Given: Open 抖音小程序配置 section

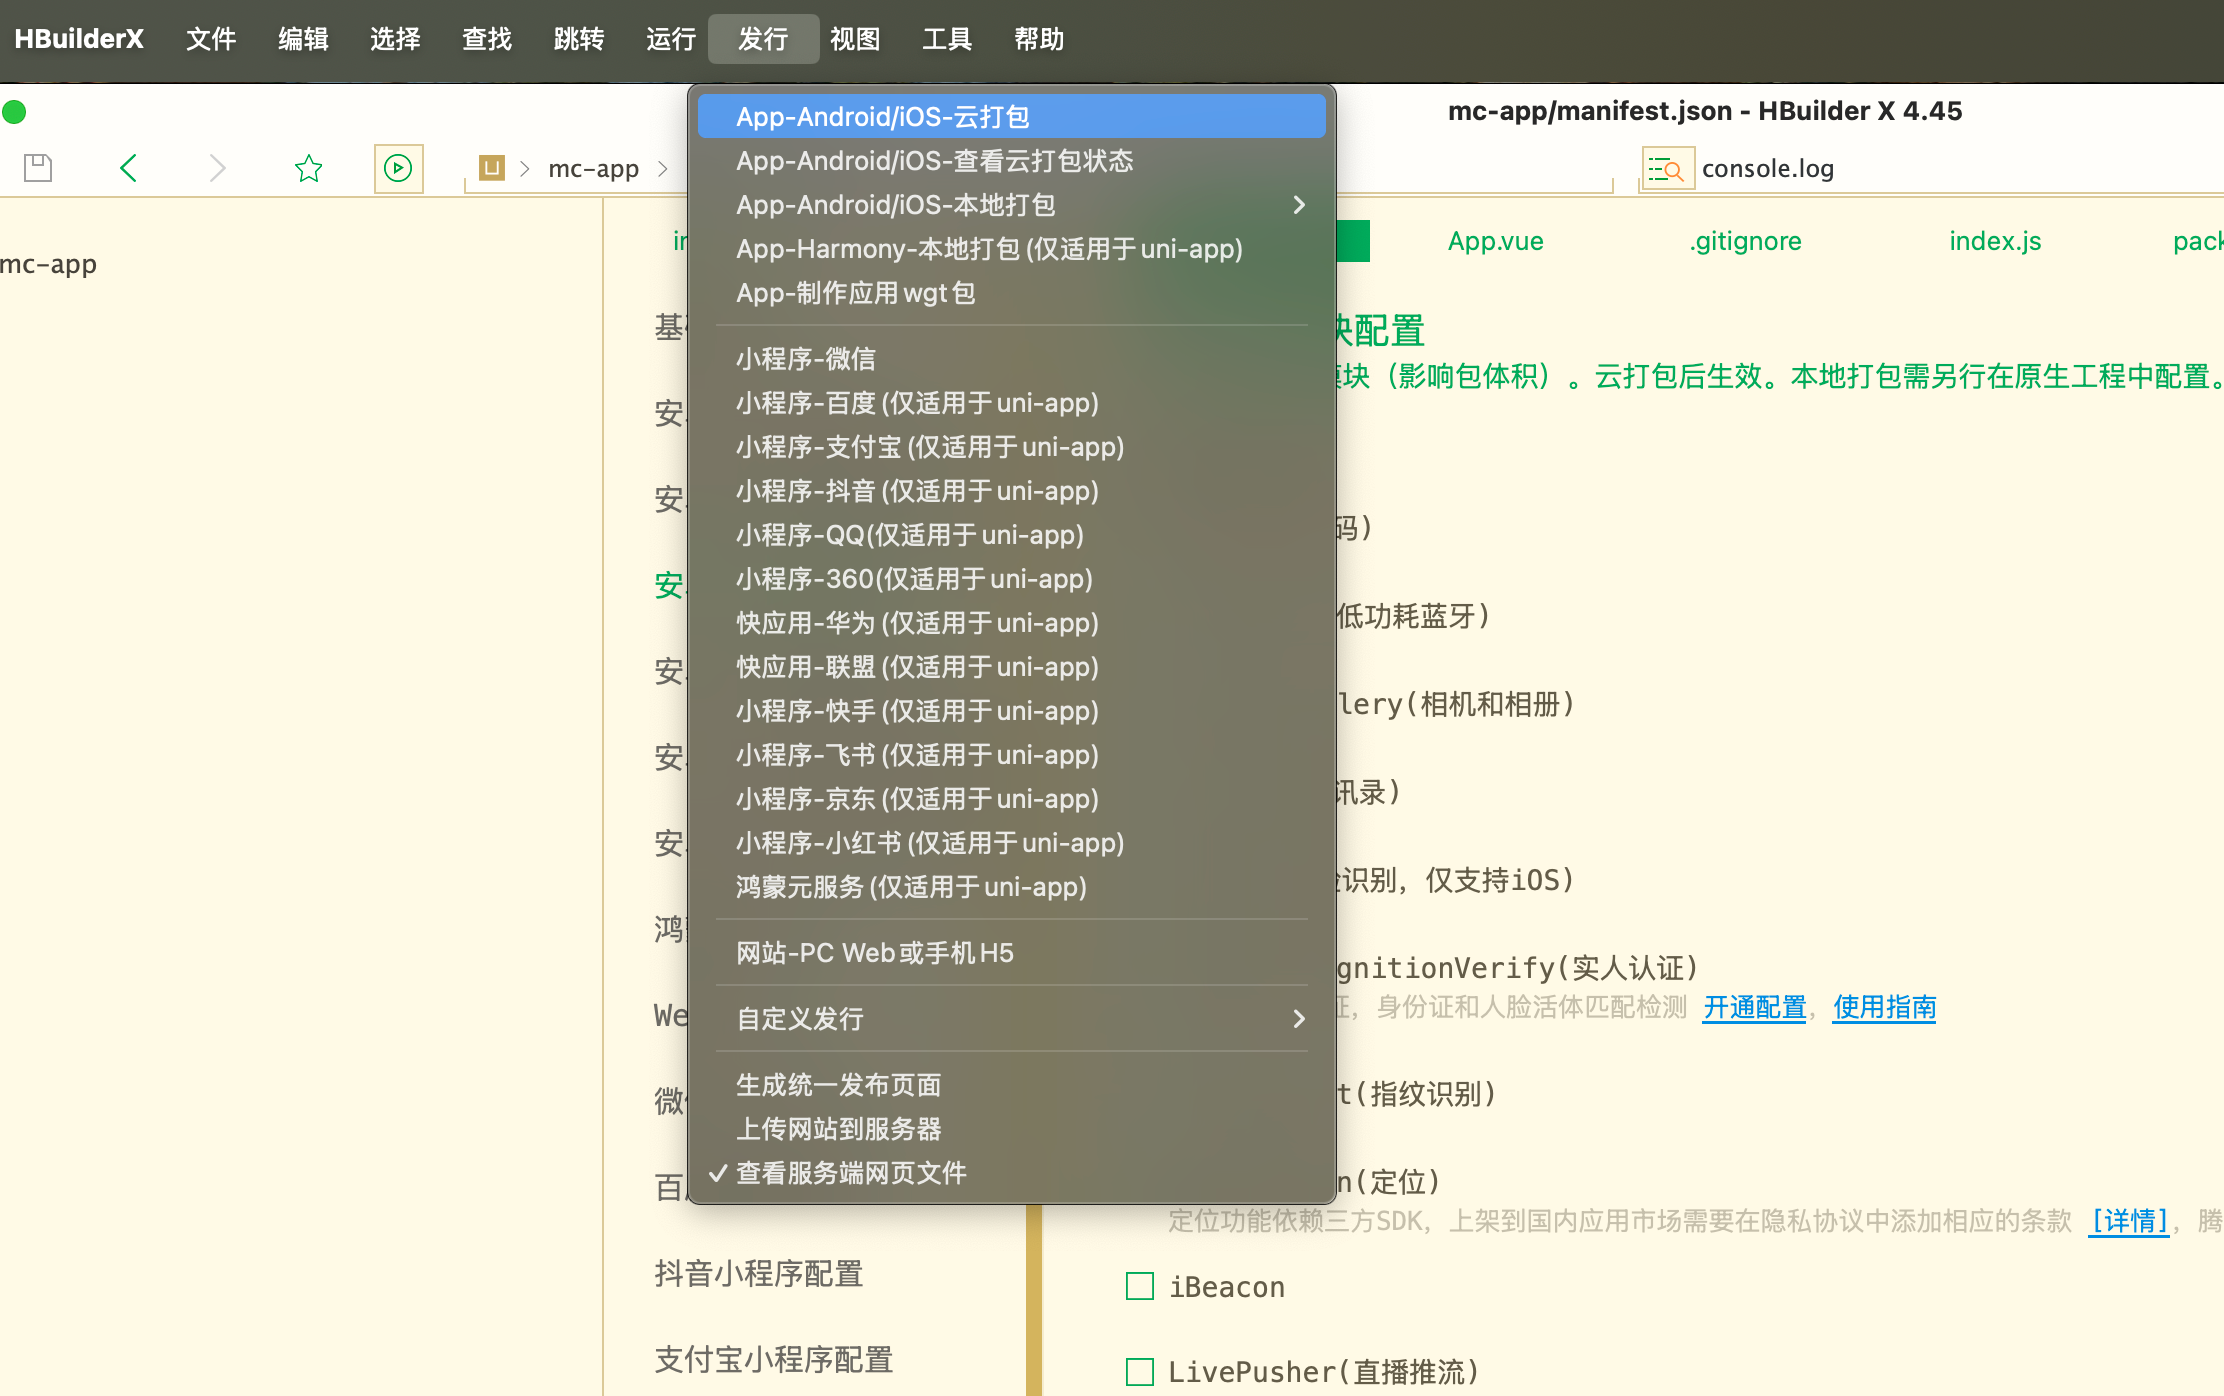Looking at the screenshot, I should coord(758,1273).
